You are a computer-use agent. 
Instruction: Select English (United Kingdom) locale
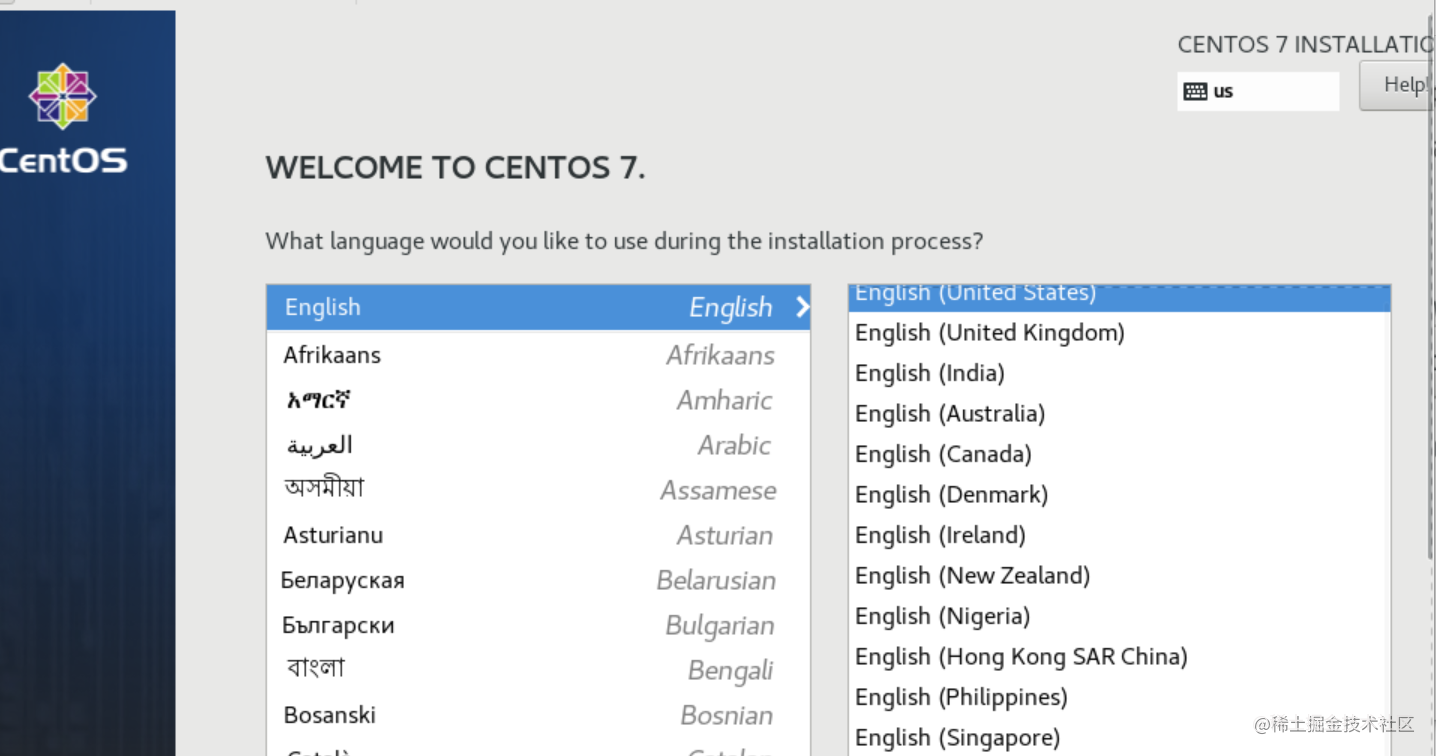pos(1120,333)
